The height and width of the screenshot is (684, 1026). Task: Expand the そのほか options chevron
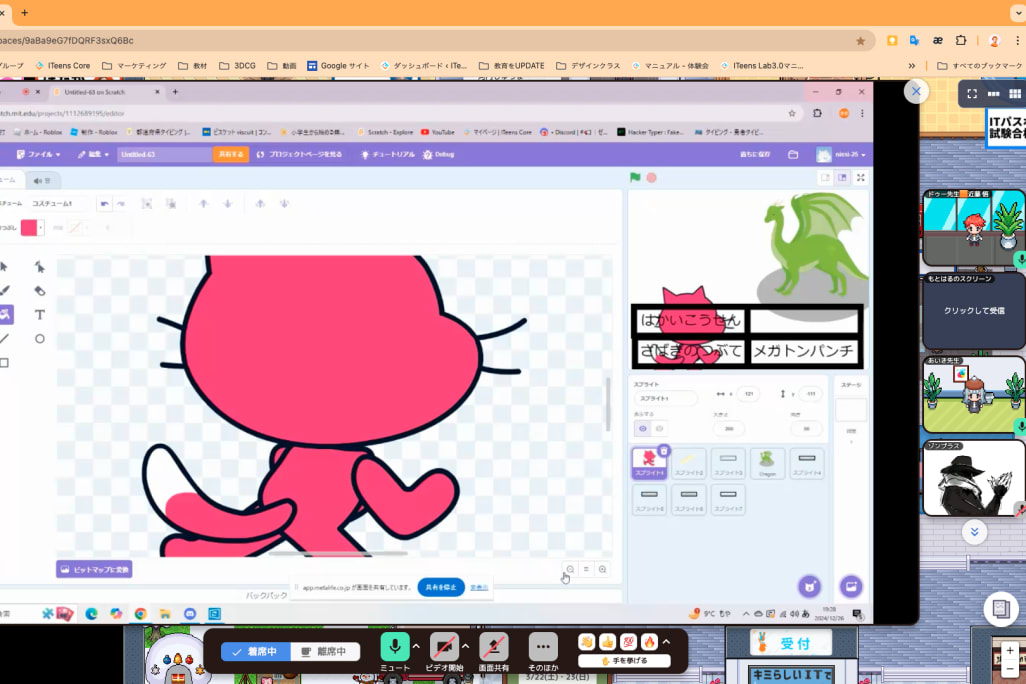[544, 647]
